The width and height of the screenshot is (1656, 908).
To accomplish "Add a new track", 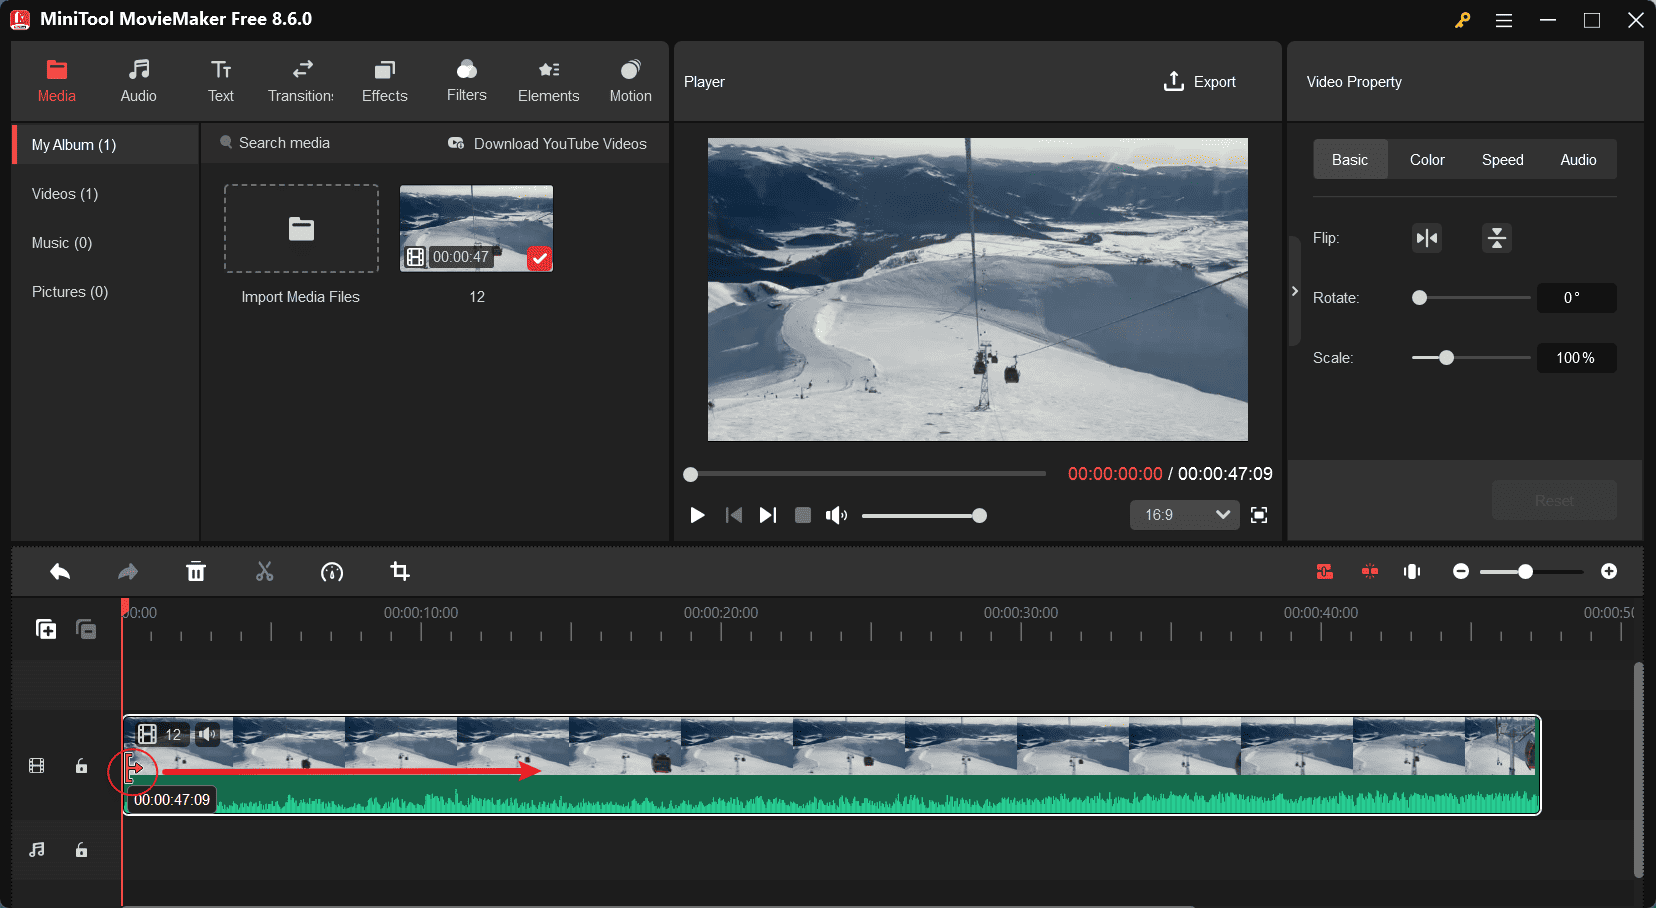I will tap(46, 629).
